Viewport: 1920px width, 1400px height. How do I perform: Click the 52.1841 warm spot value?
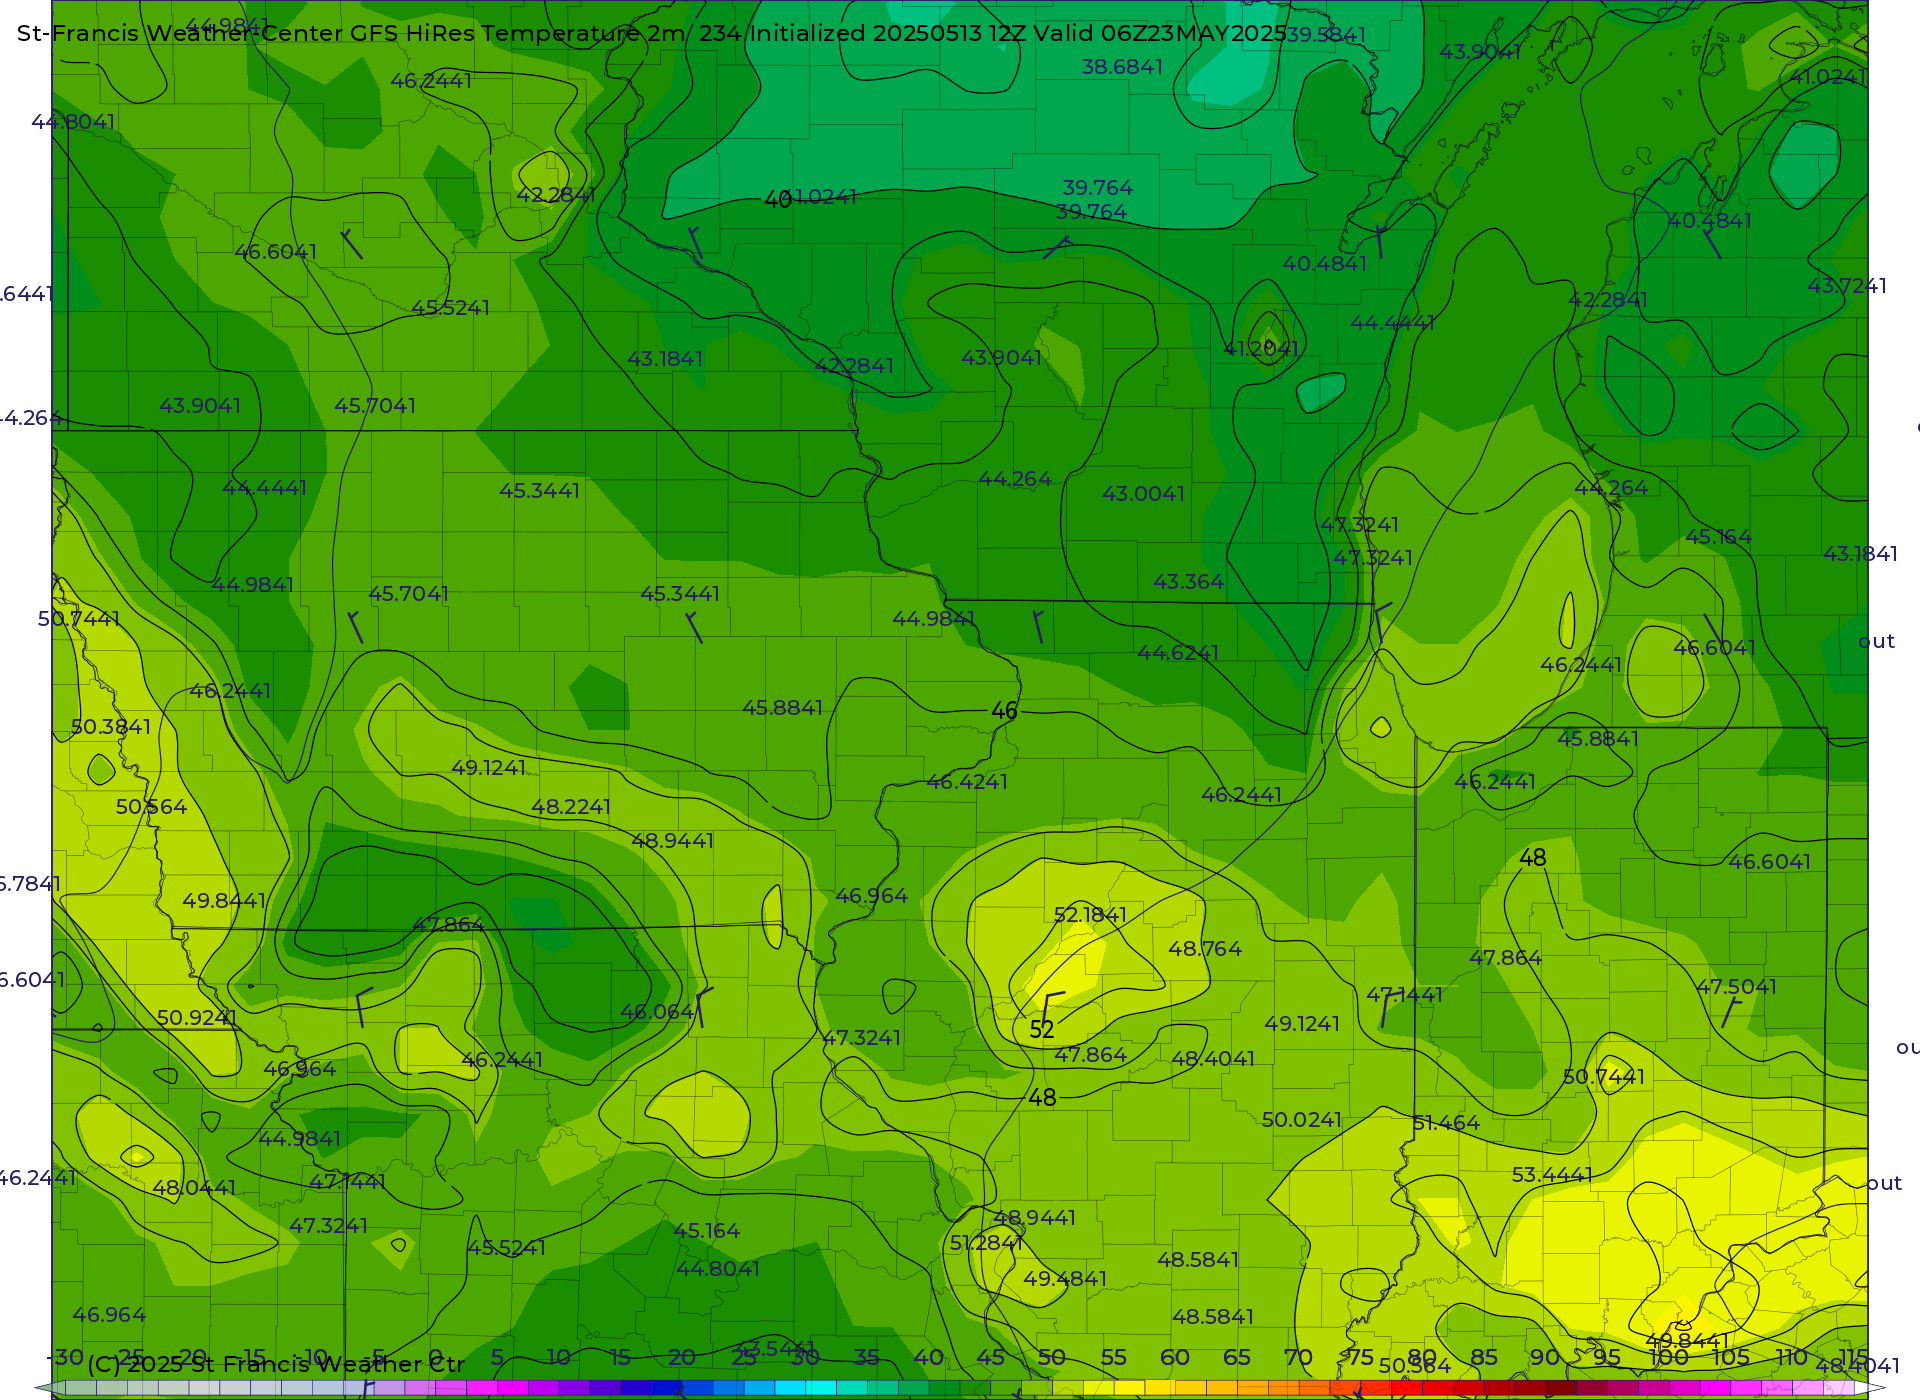[x=1090, y=915]
